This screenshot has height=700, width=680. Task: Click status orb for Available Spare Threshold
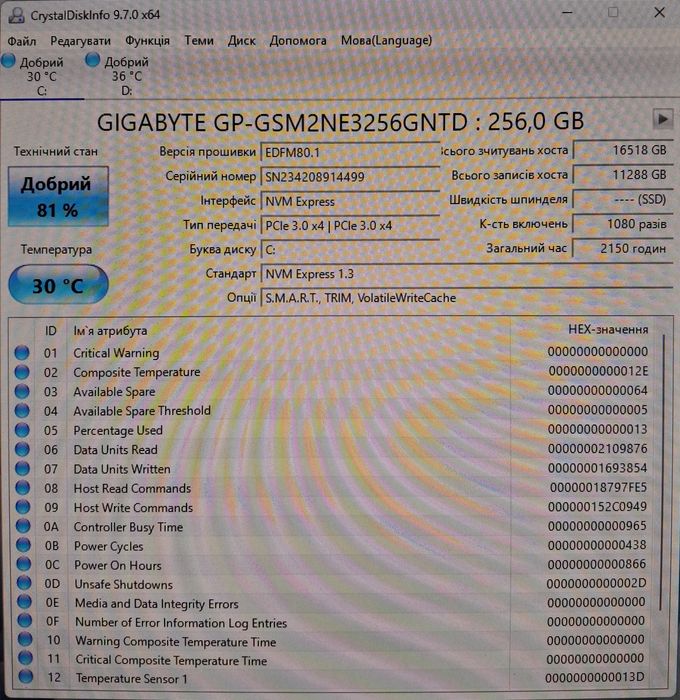click(x=22, y=411)
